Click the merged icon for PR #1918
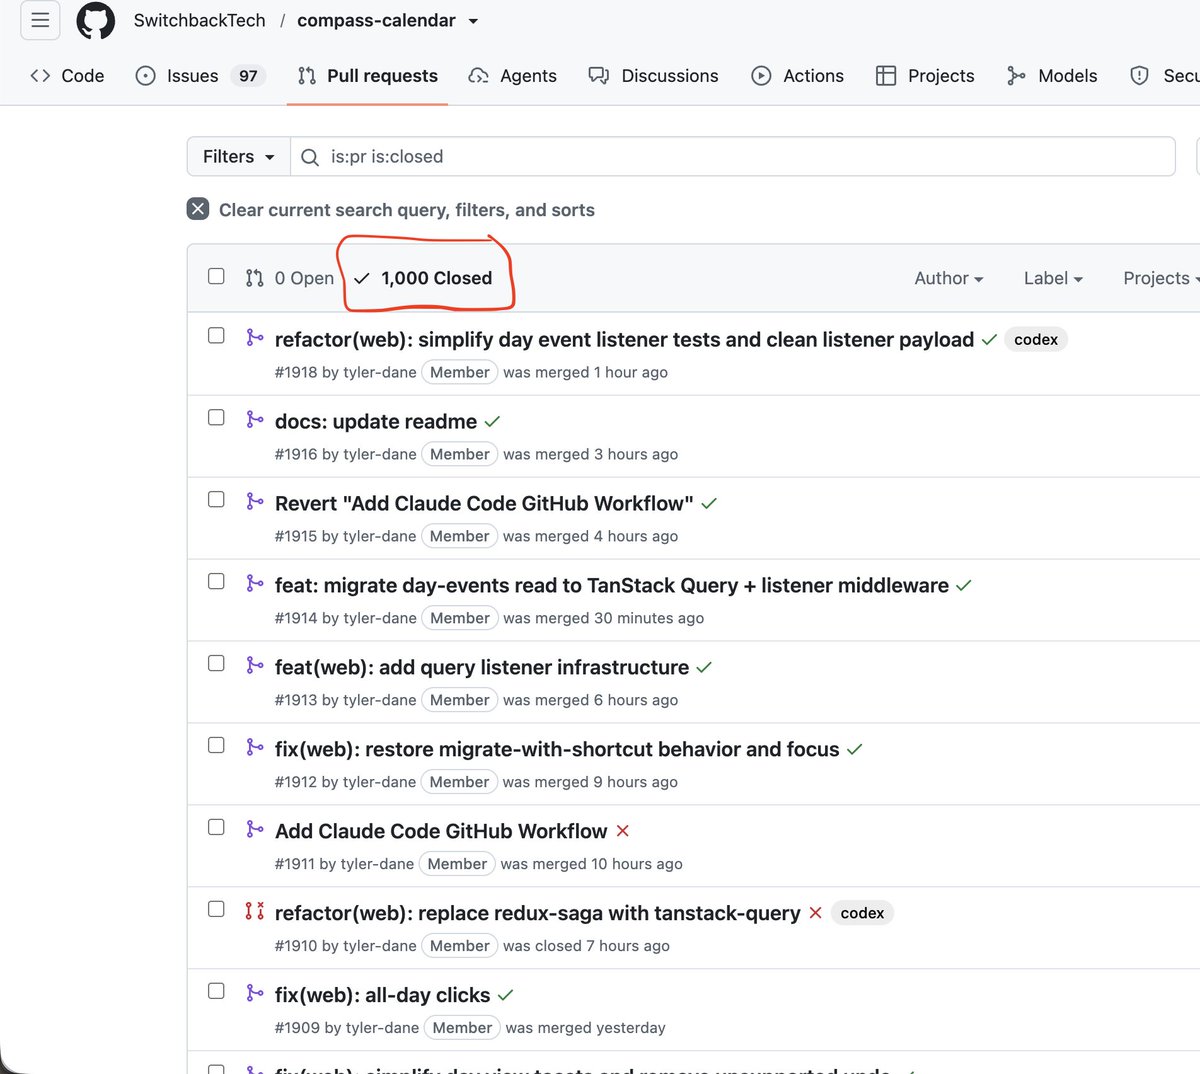Viewport: 1200px width, 1074px height. pos(255,337)
